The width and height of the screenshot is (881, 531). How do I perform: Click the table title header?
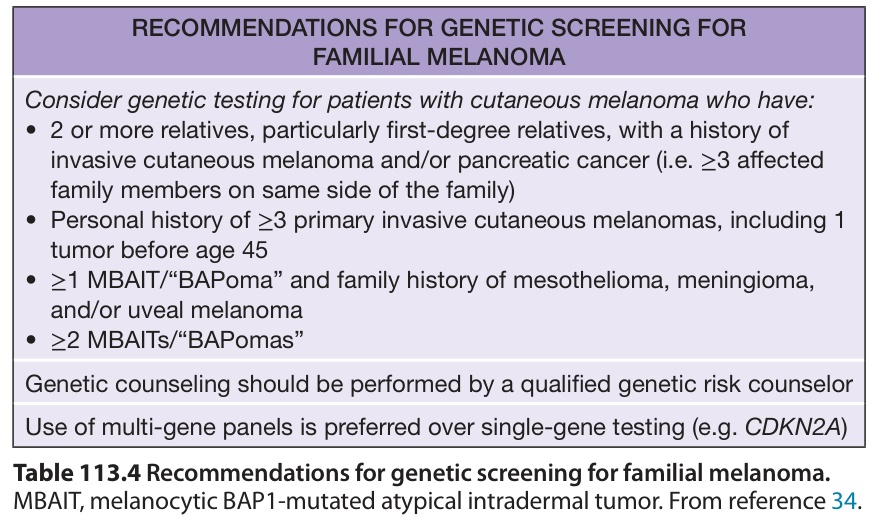pos(439,42)
